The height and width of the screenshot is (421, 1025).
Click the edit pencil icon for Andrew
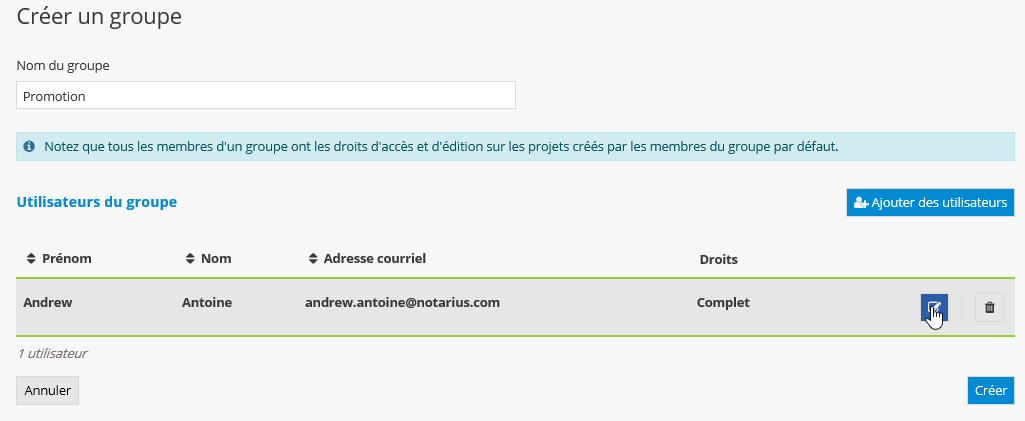pyautogui.click(x=933, y=308)
